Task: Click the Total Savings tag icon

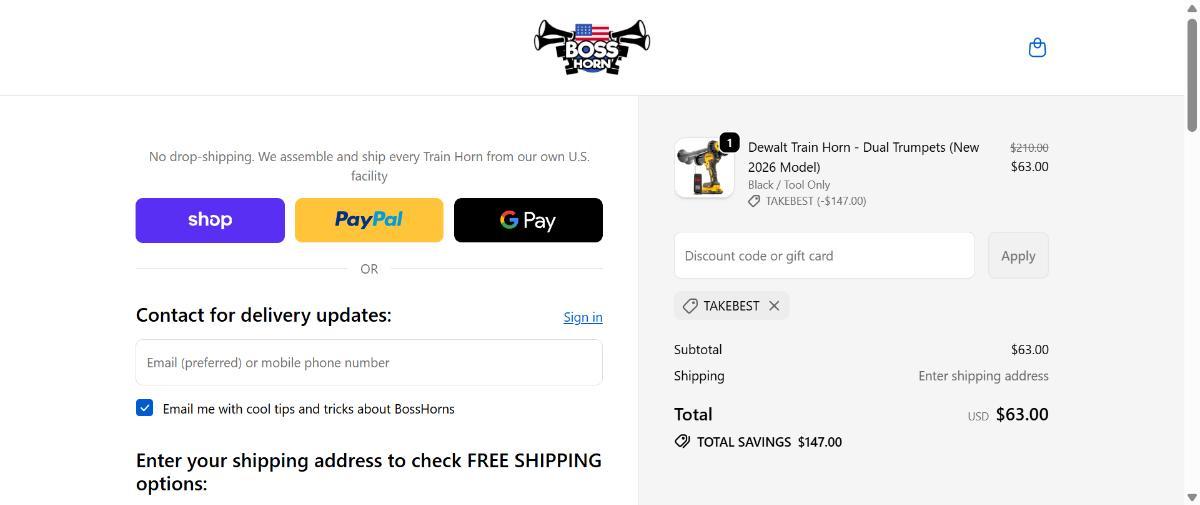Action: [x=682, y=441]
